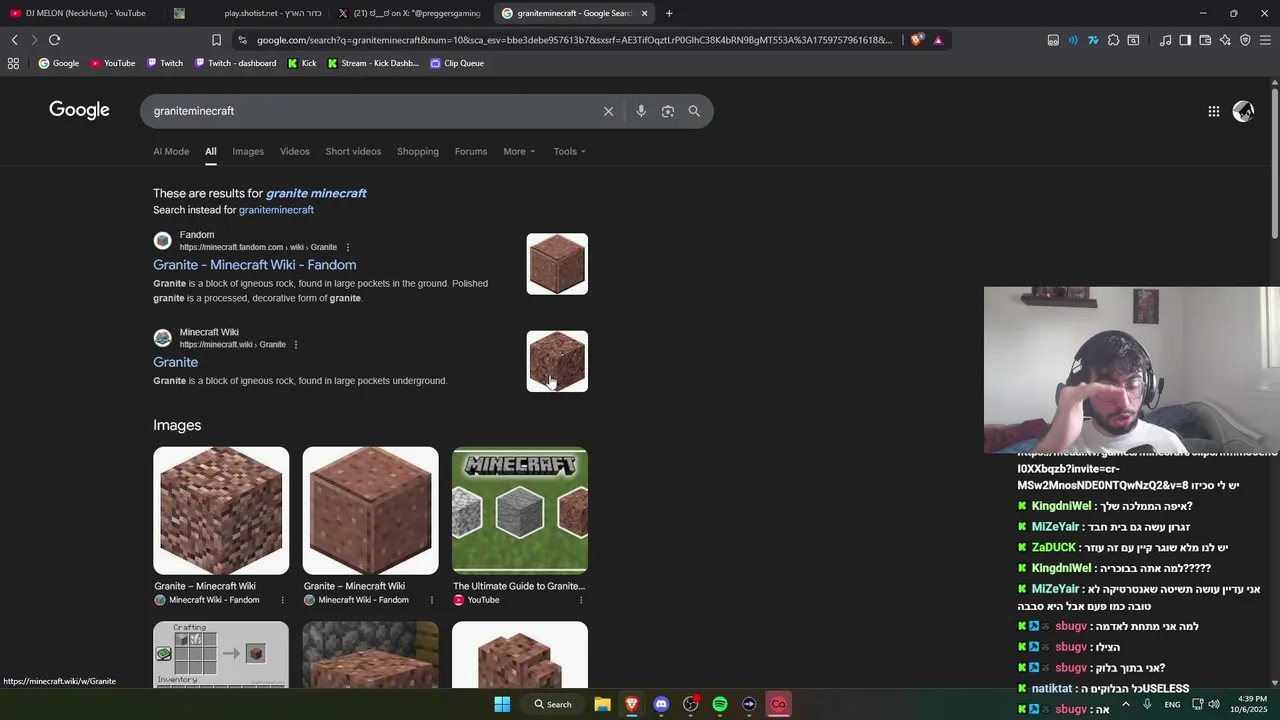Follow the suggested granite minecraft link

coord(316,193)
